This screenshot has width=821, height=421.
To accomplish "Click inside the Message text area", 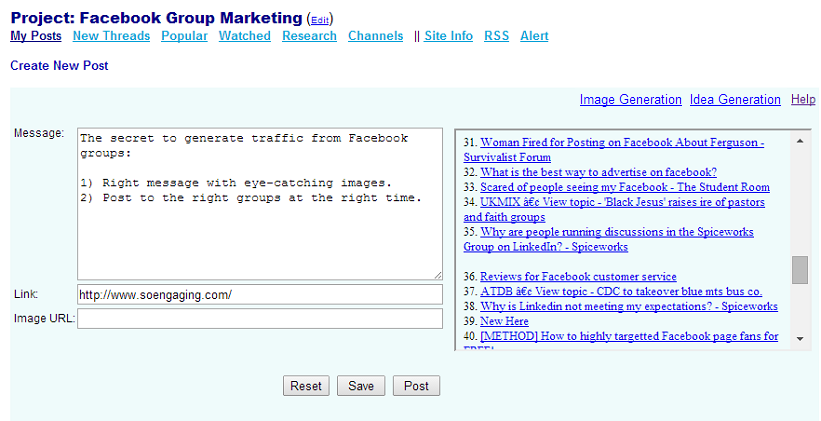I will (260, 204).
